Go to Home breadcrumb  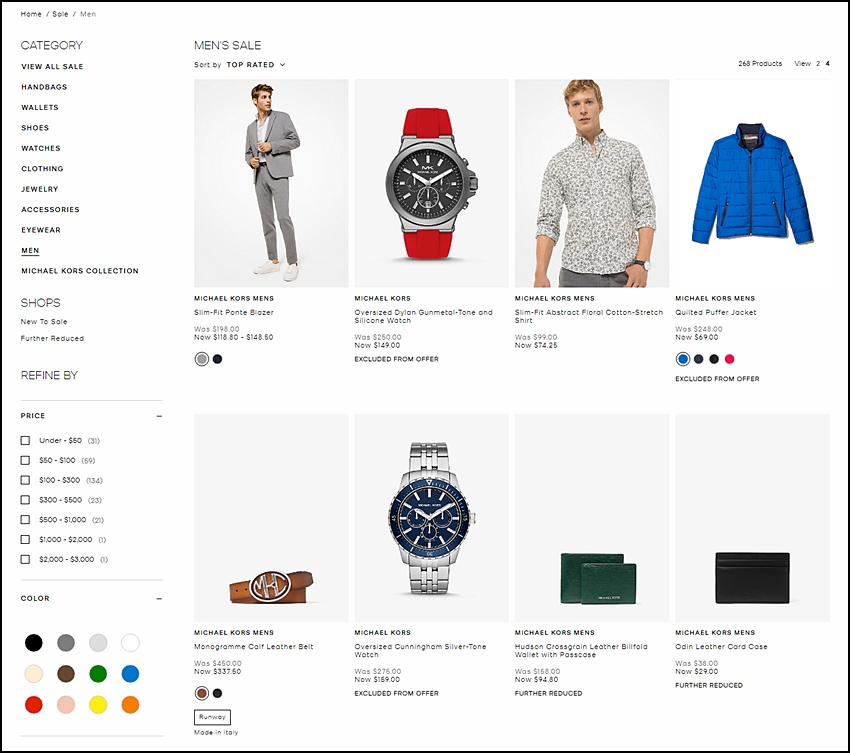pos(31,14)
